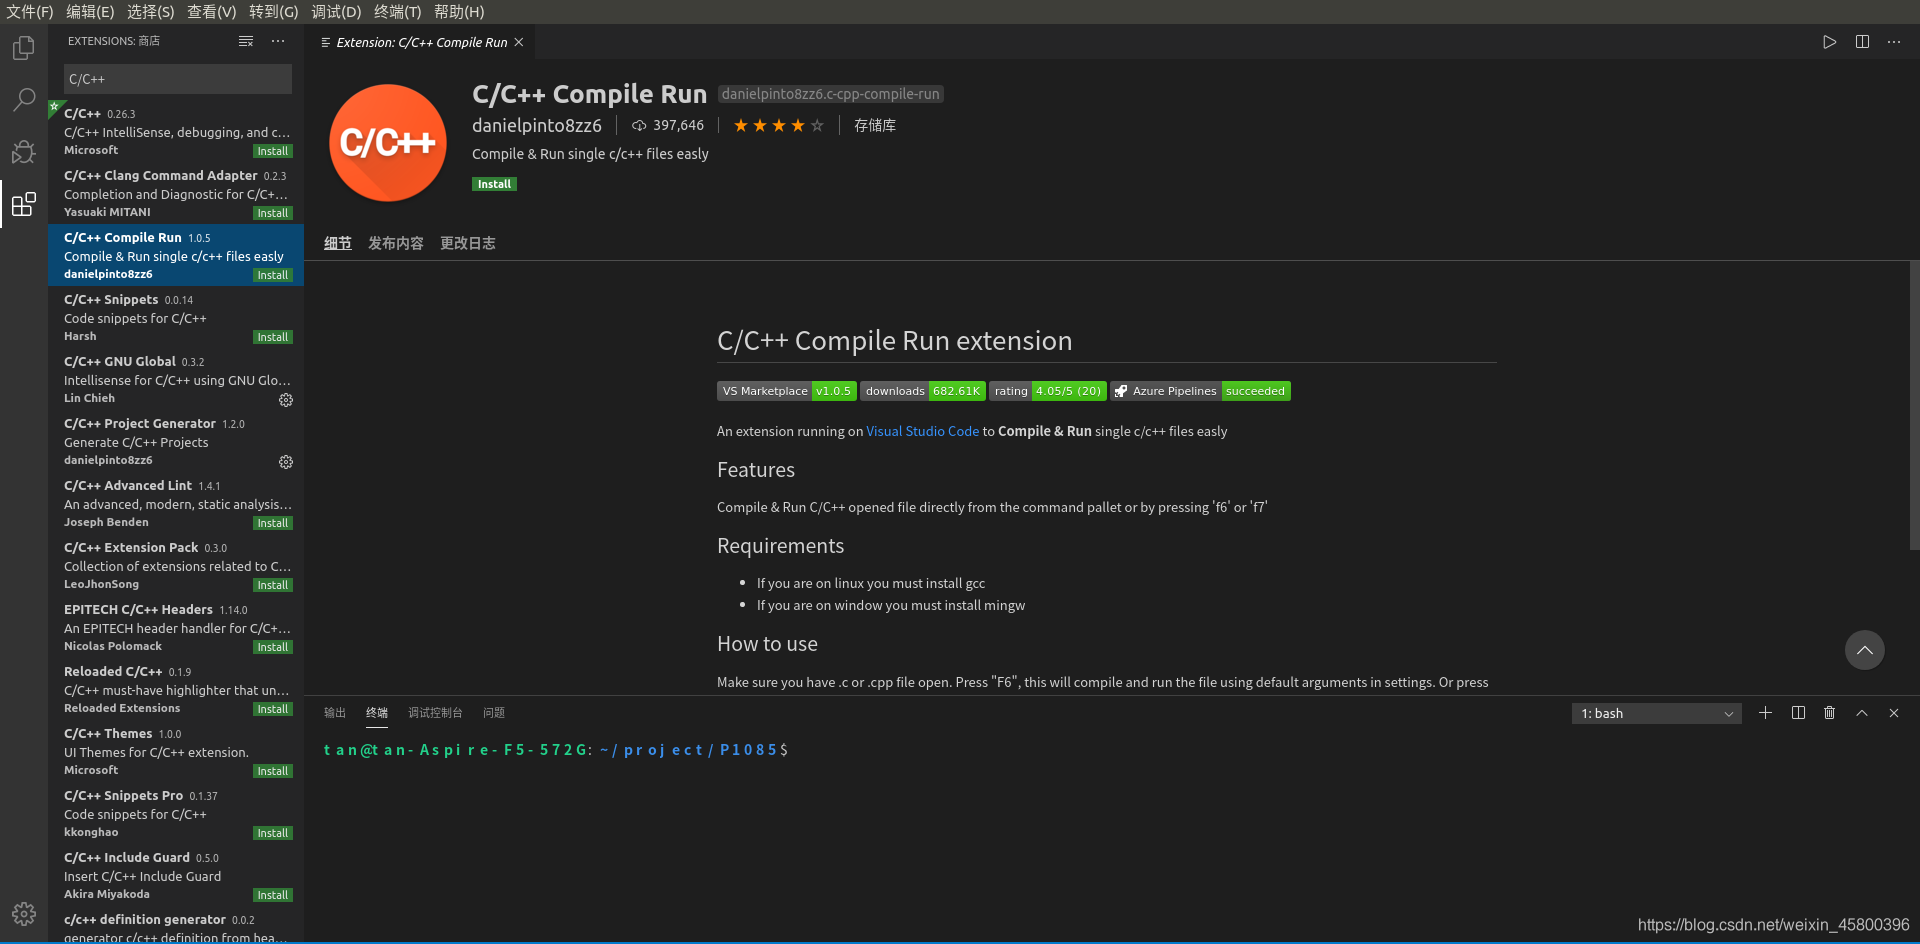This screenshot has width=1920, height=944.
Task: Open the Visual Studio Code link
Action: click(922, 431)
